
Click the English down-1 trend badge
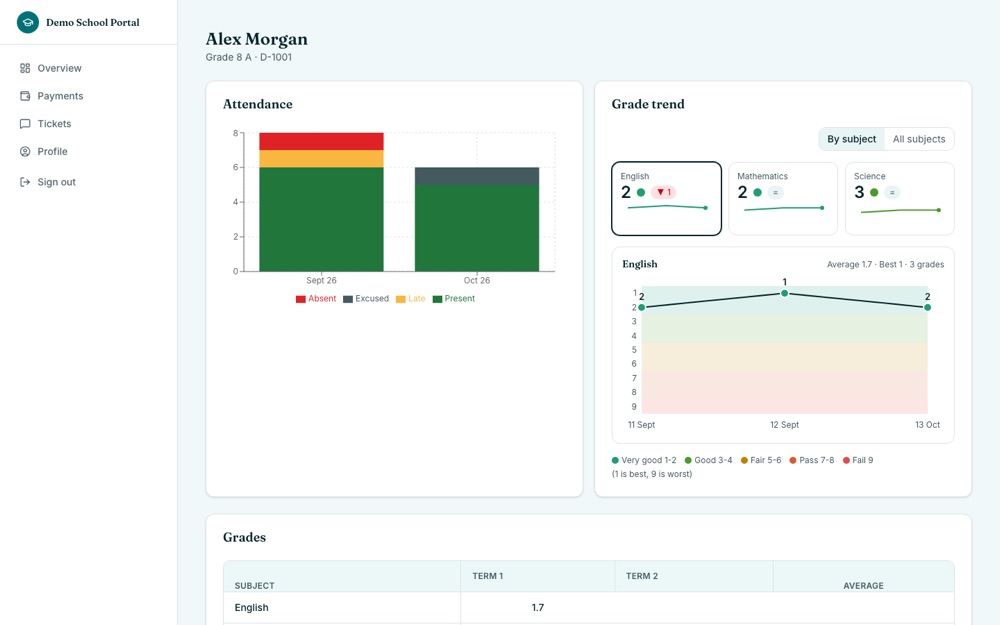664,192
